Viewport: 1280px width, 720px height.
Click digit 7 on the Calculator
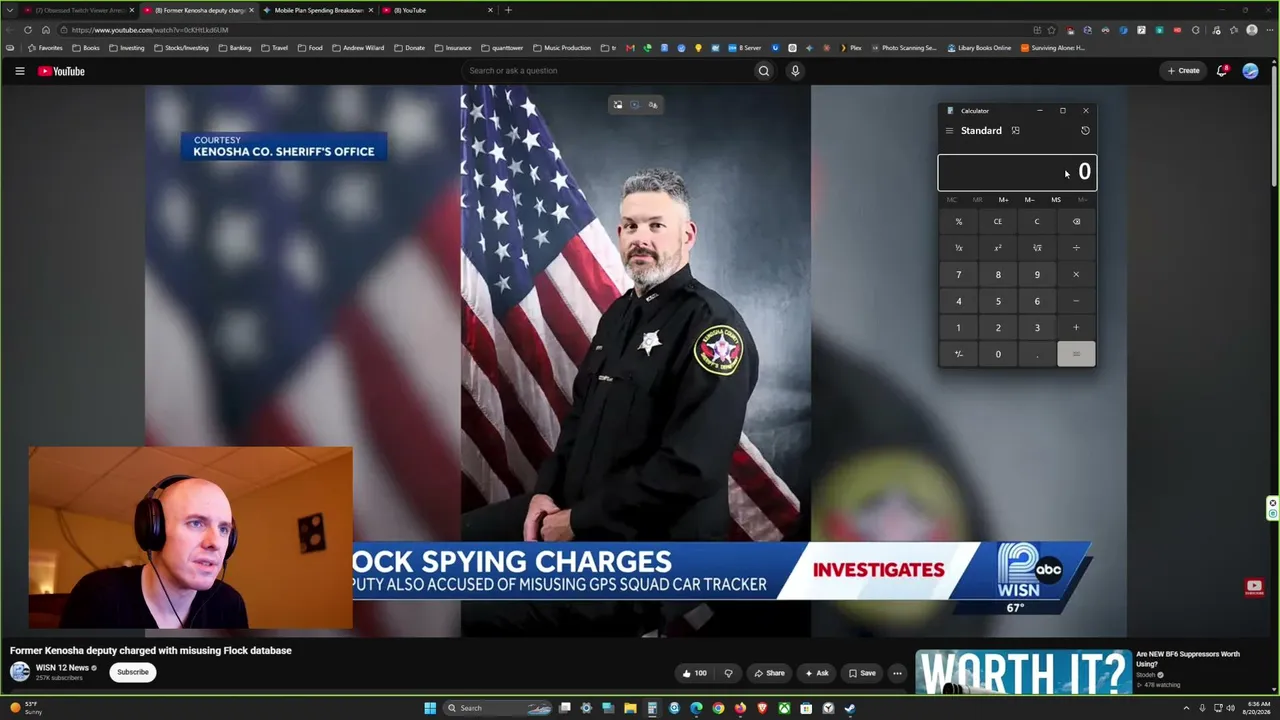[958, 275]
